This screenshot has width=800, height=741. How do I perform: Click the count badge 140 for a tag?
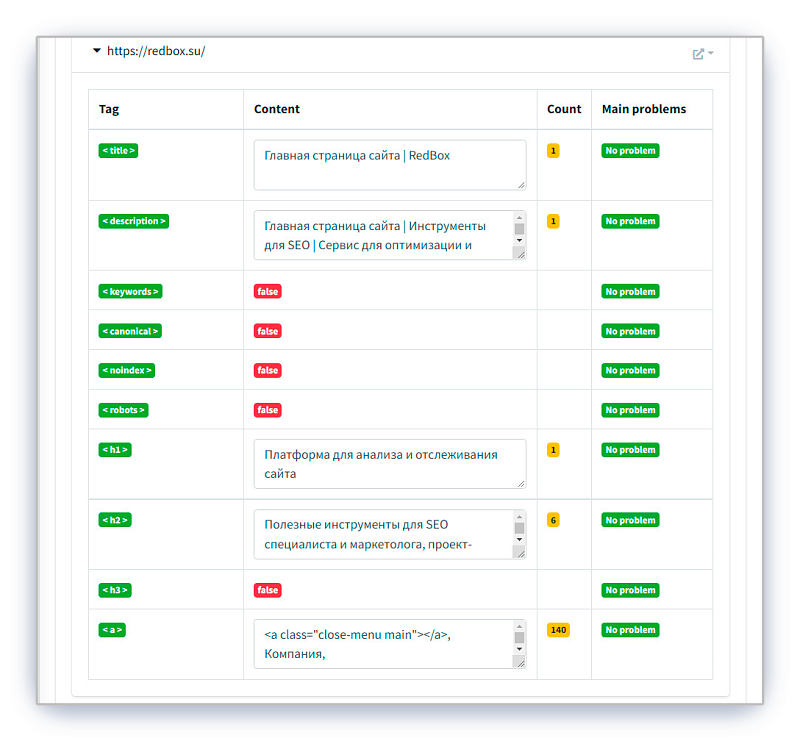tap(558, 630)
